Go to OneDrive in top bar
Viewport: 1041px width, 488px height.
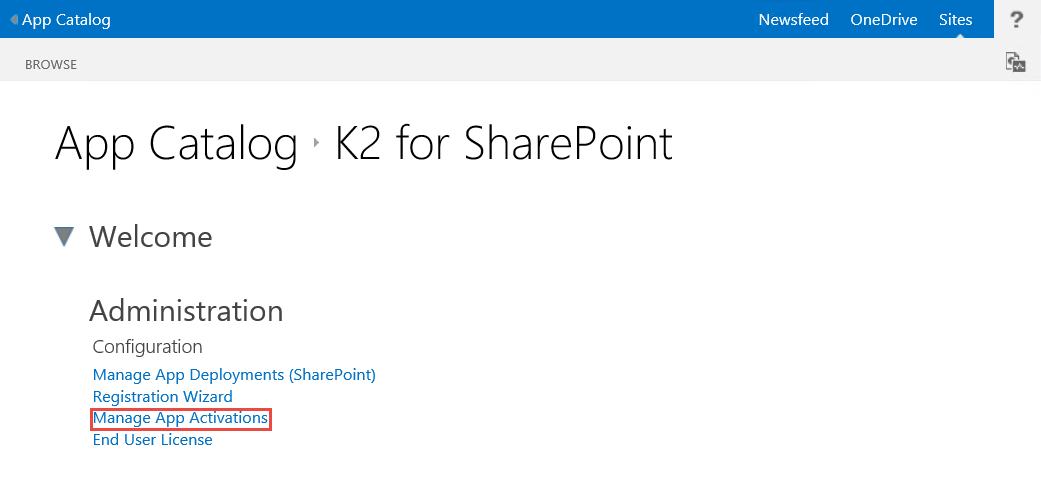click(x=883, y=19)
